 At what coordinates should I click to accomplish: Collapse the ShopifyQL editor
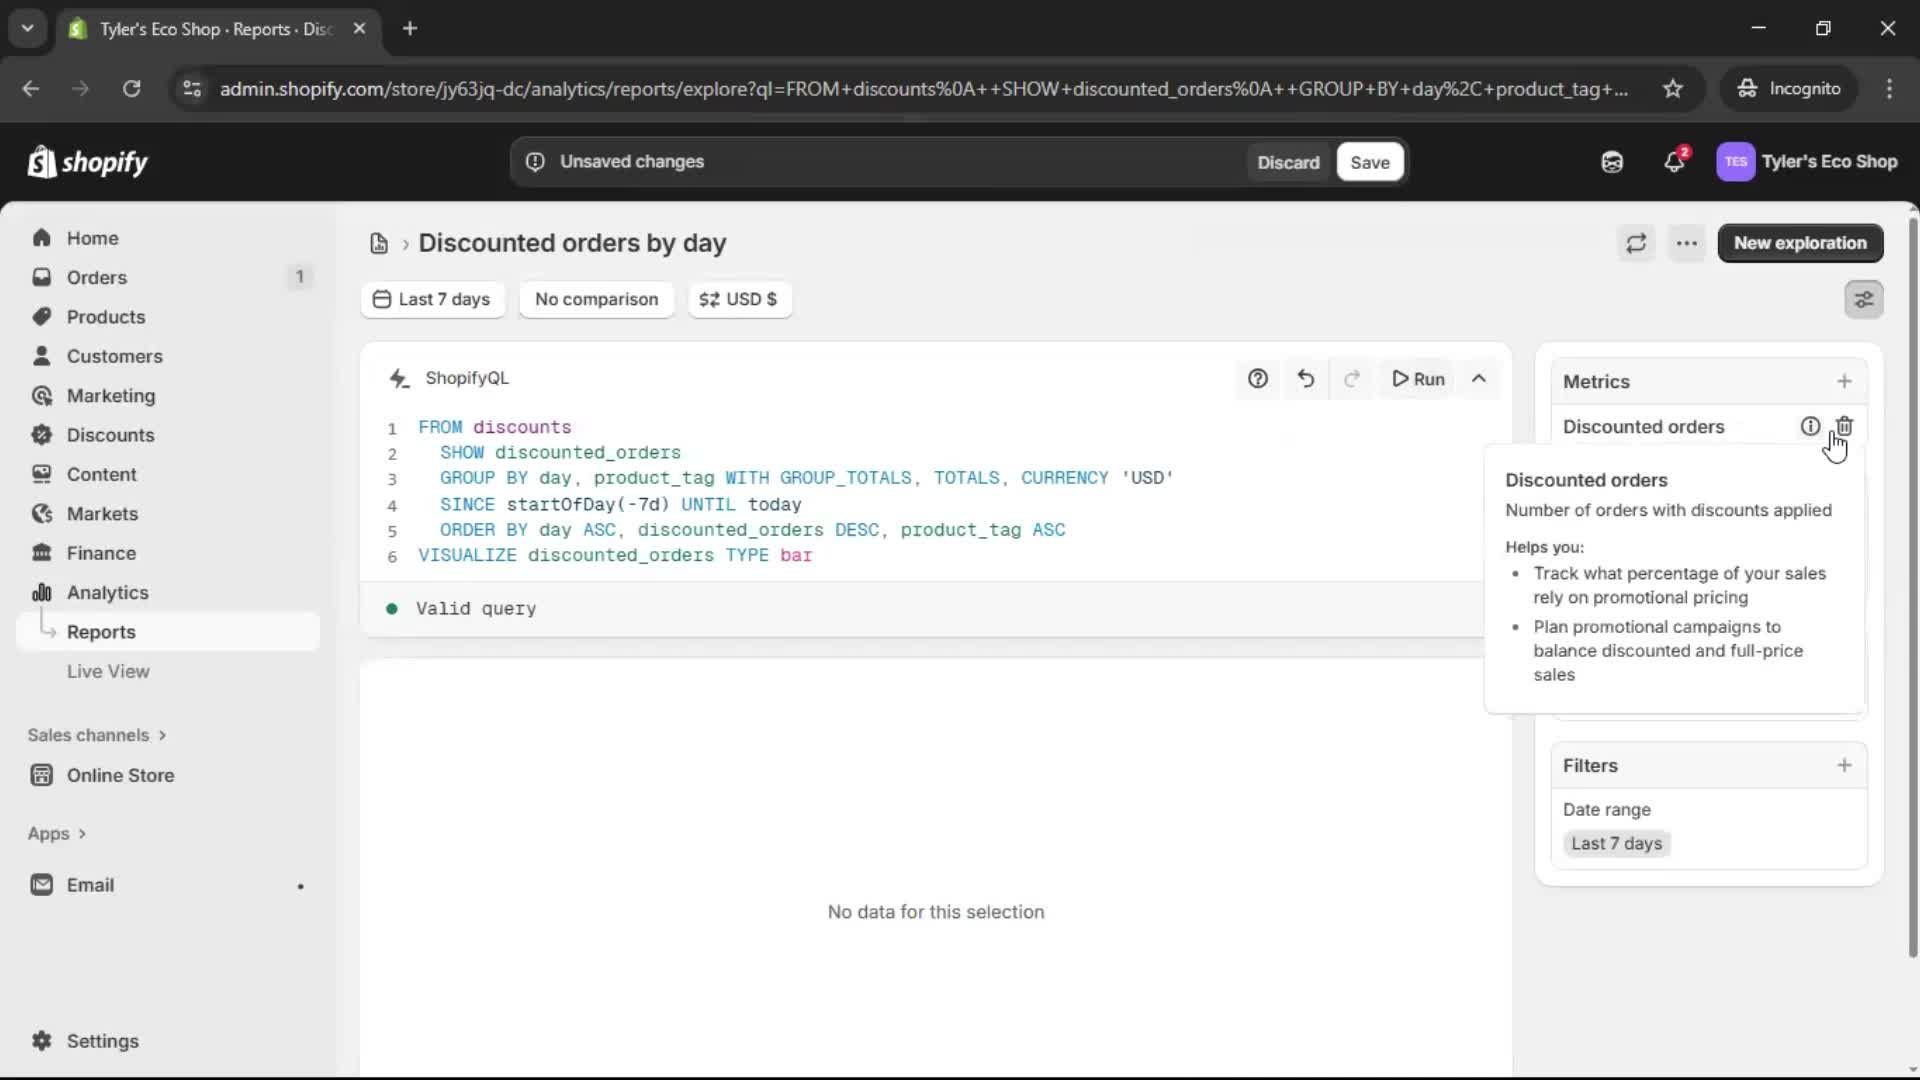(1478, 379)
